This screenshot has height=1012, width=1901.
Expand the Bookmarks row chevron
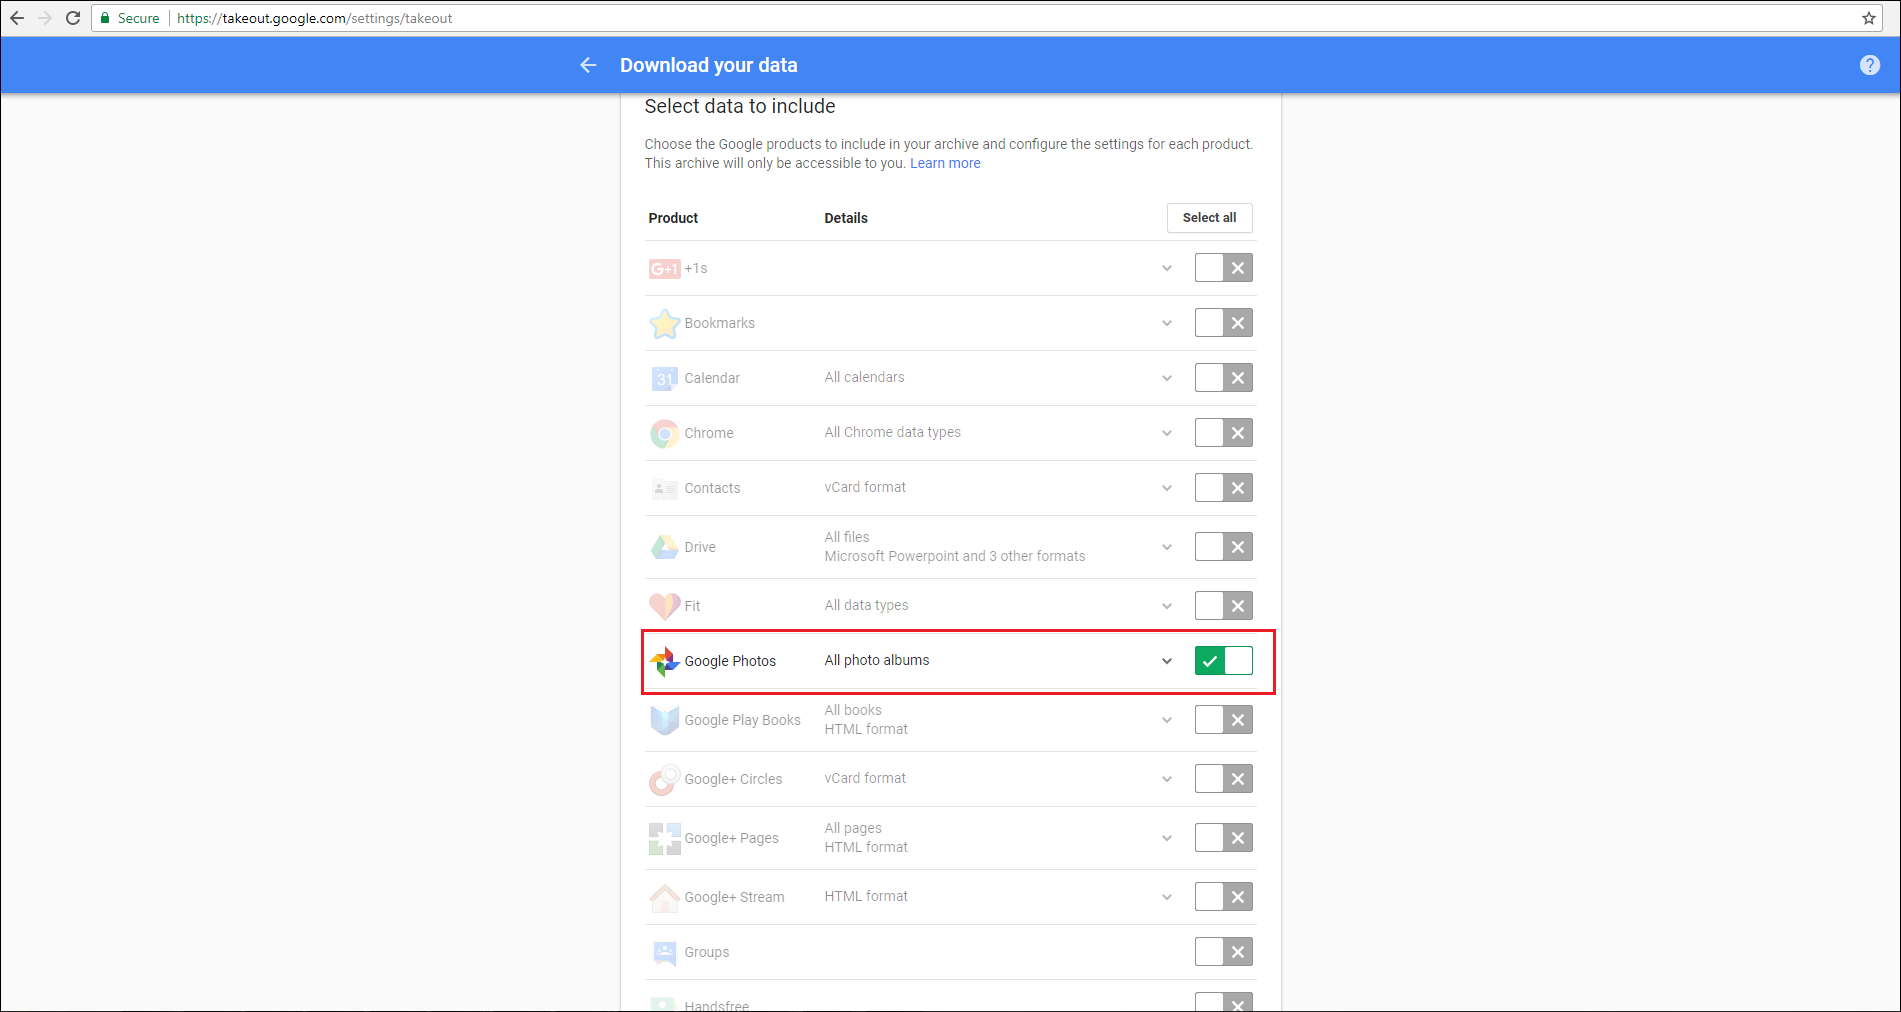(1167, 323)
